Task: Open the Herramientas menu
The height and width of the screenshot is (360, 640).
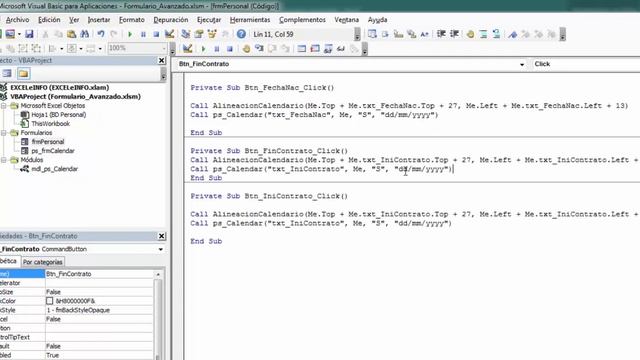Action: (250, 20)
